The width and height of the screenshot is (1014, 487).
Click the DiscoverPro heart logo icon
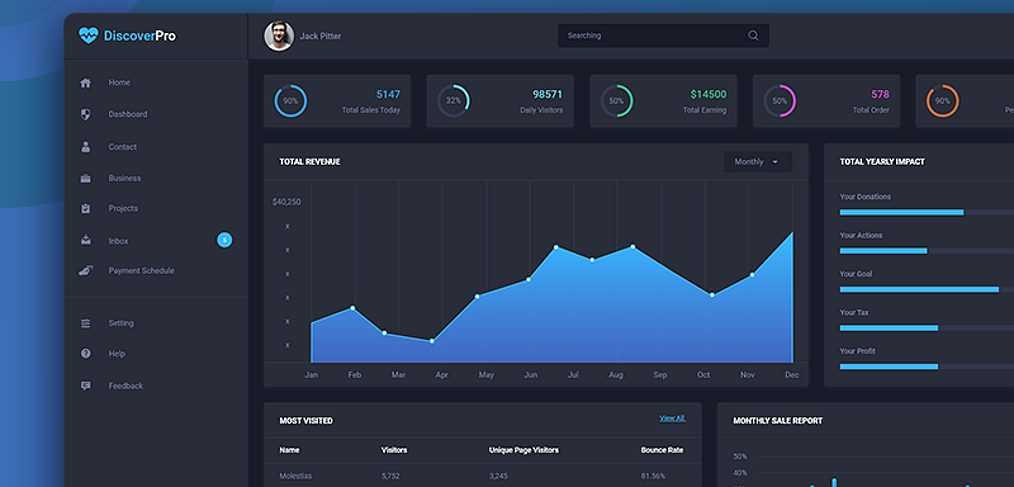tap(89, 36)
